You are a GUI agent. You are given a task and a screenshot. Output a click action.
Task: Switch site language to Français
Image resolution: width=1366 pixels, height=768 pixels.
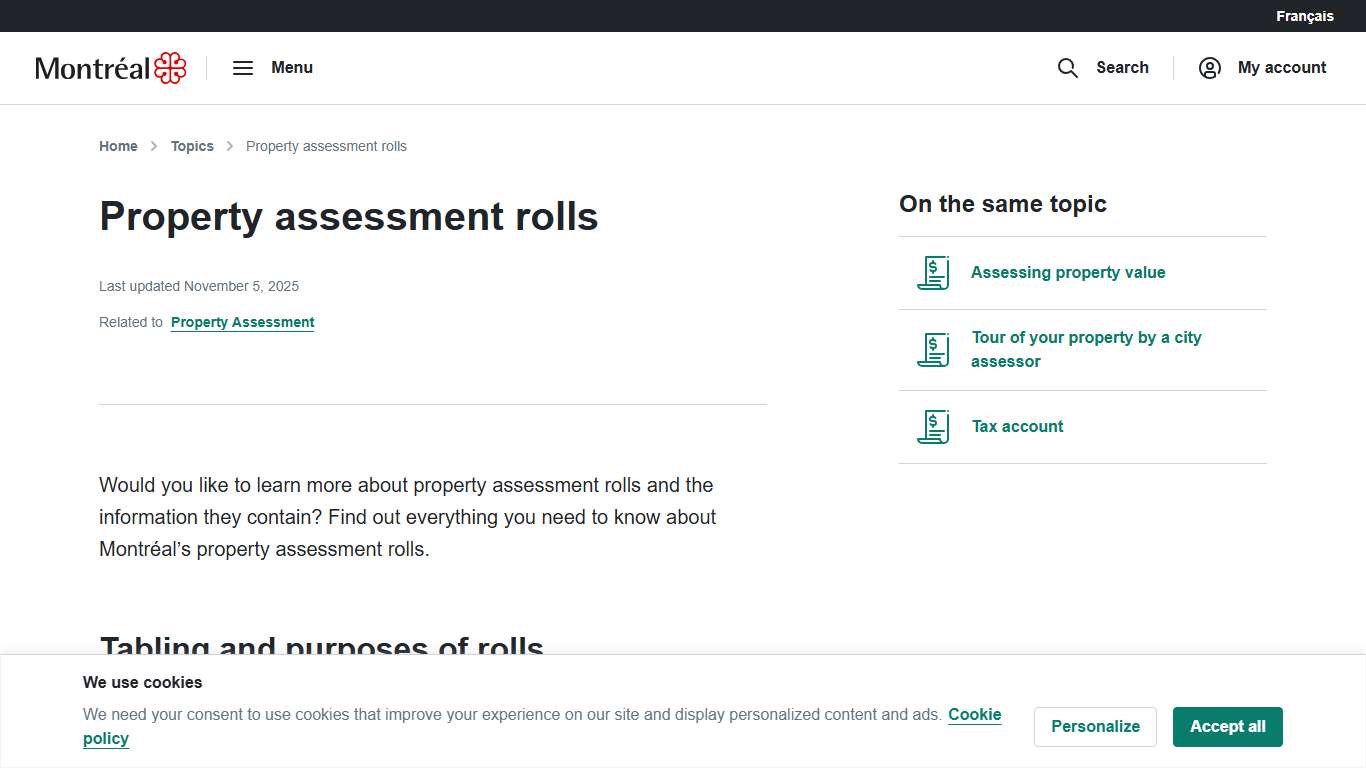pos(1304,15)
